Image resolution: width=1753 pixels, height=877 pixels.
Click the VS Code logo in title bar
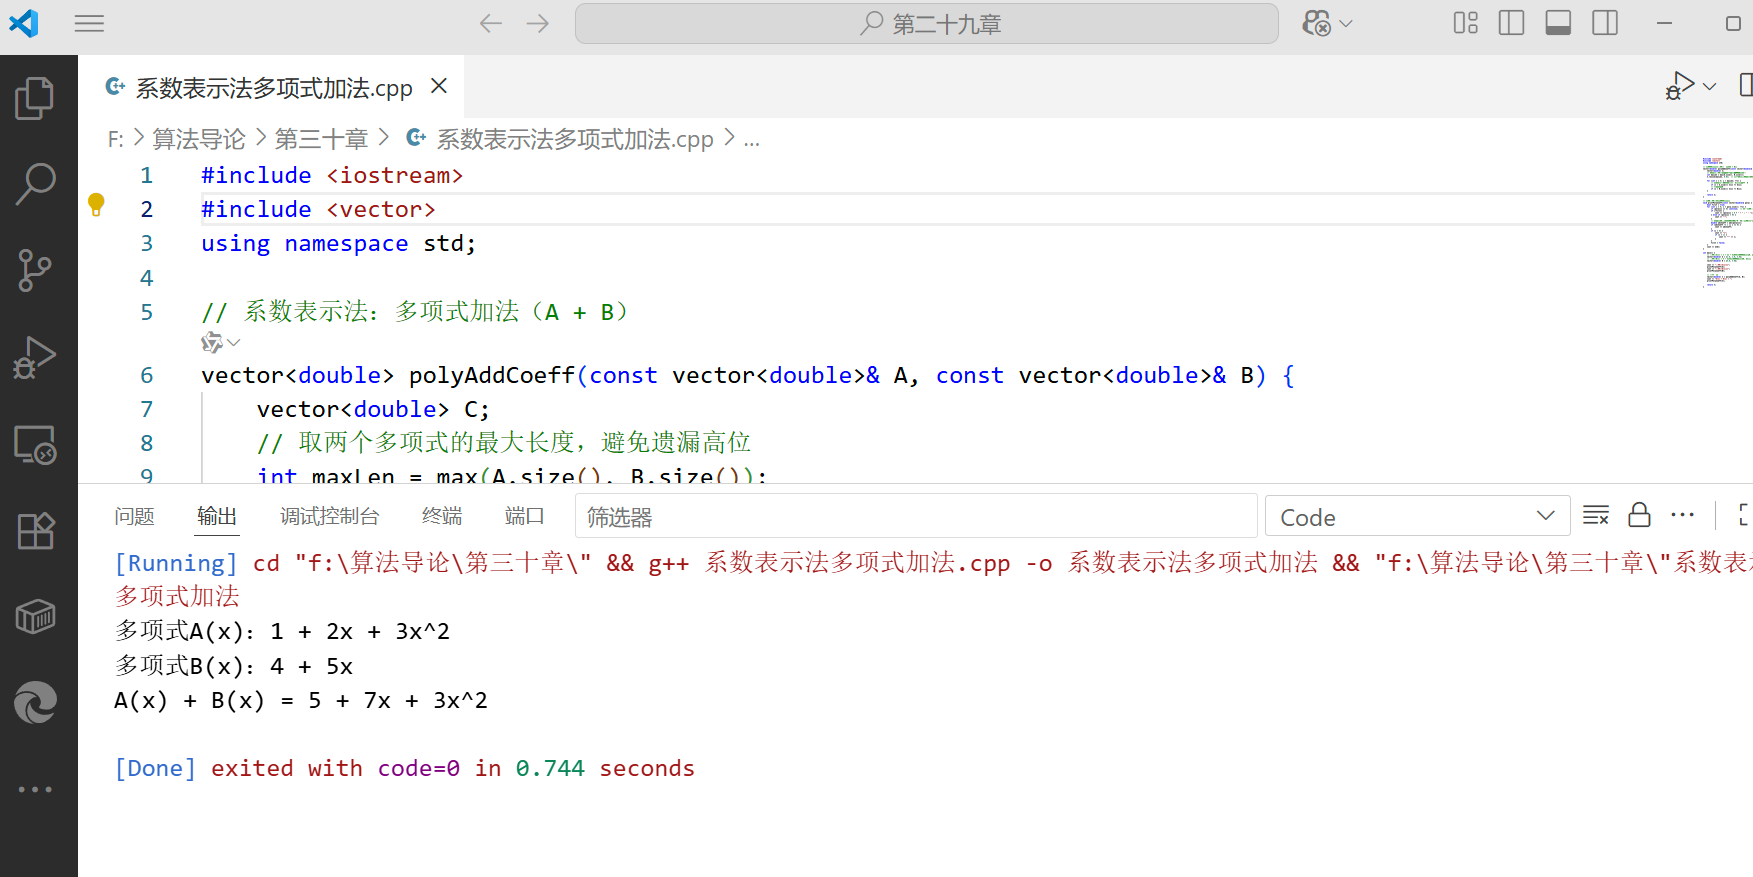pyautogui.click(x=24, y=23)
